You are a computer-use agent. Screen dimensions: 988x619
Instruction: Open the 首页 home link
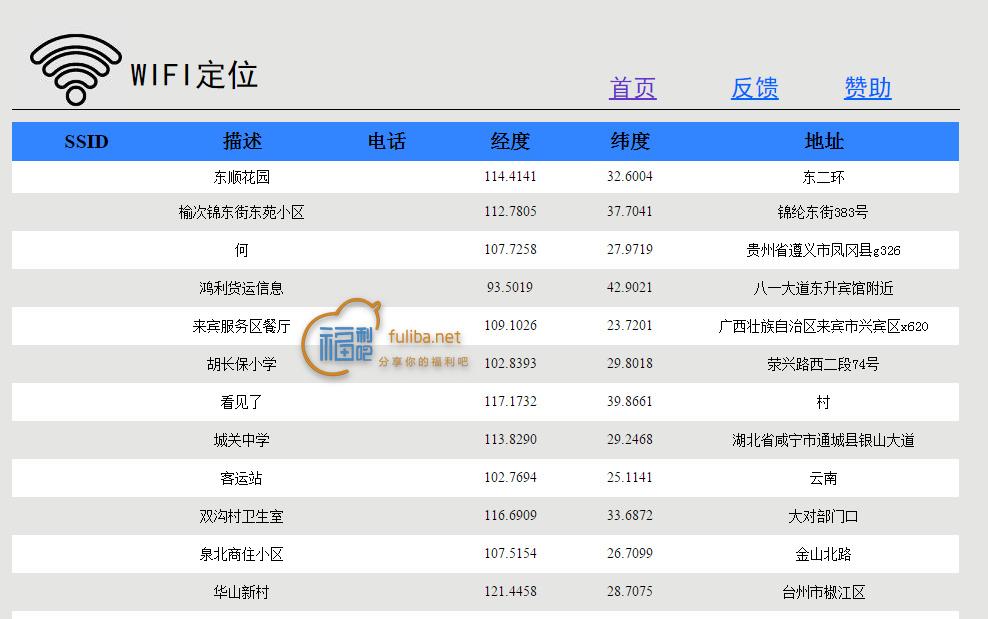633,88
